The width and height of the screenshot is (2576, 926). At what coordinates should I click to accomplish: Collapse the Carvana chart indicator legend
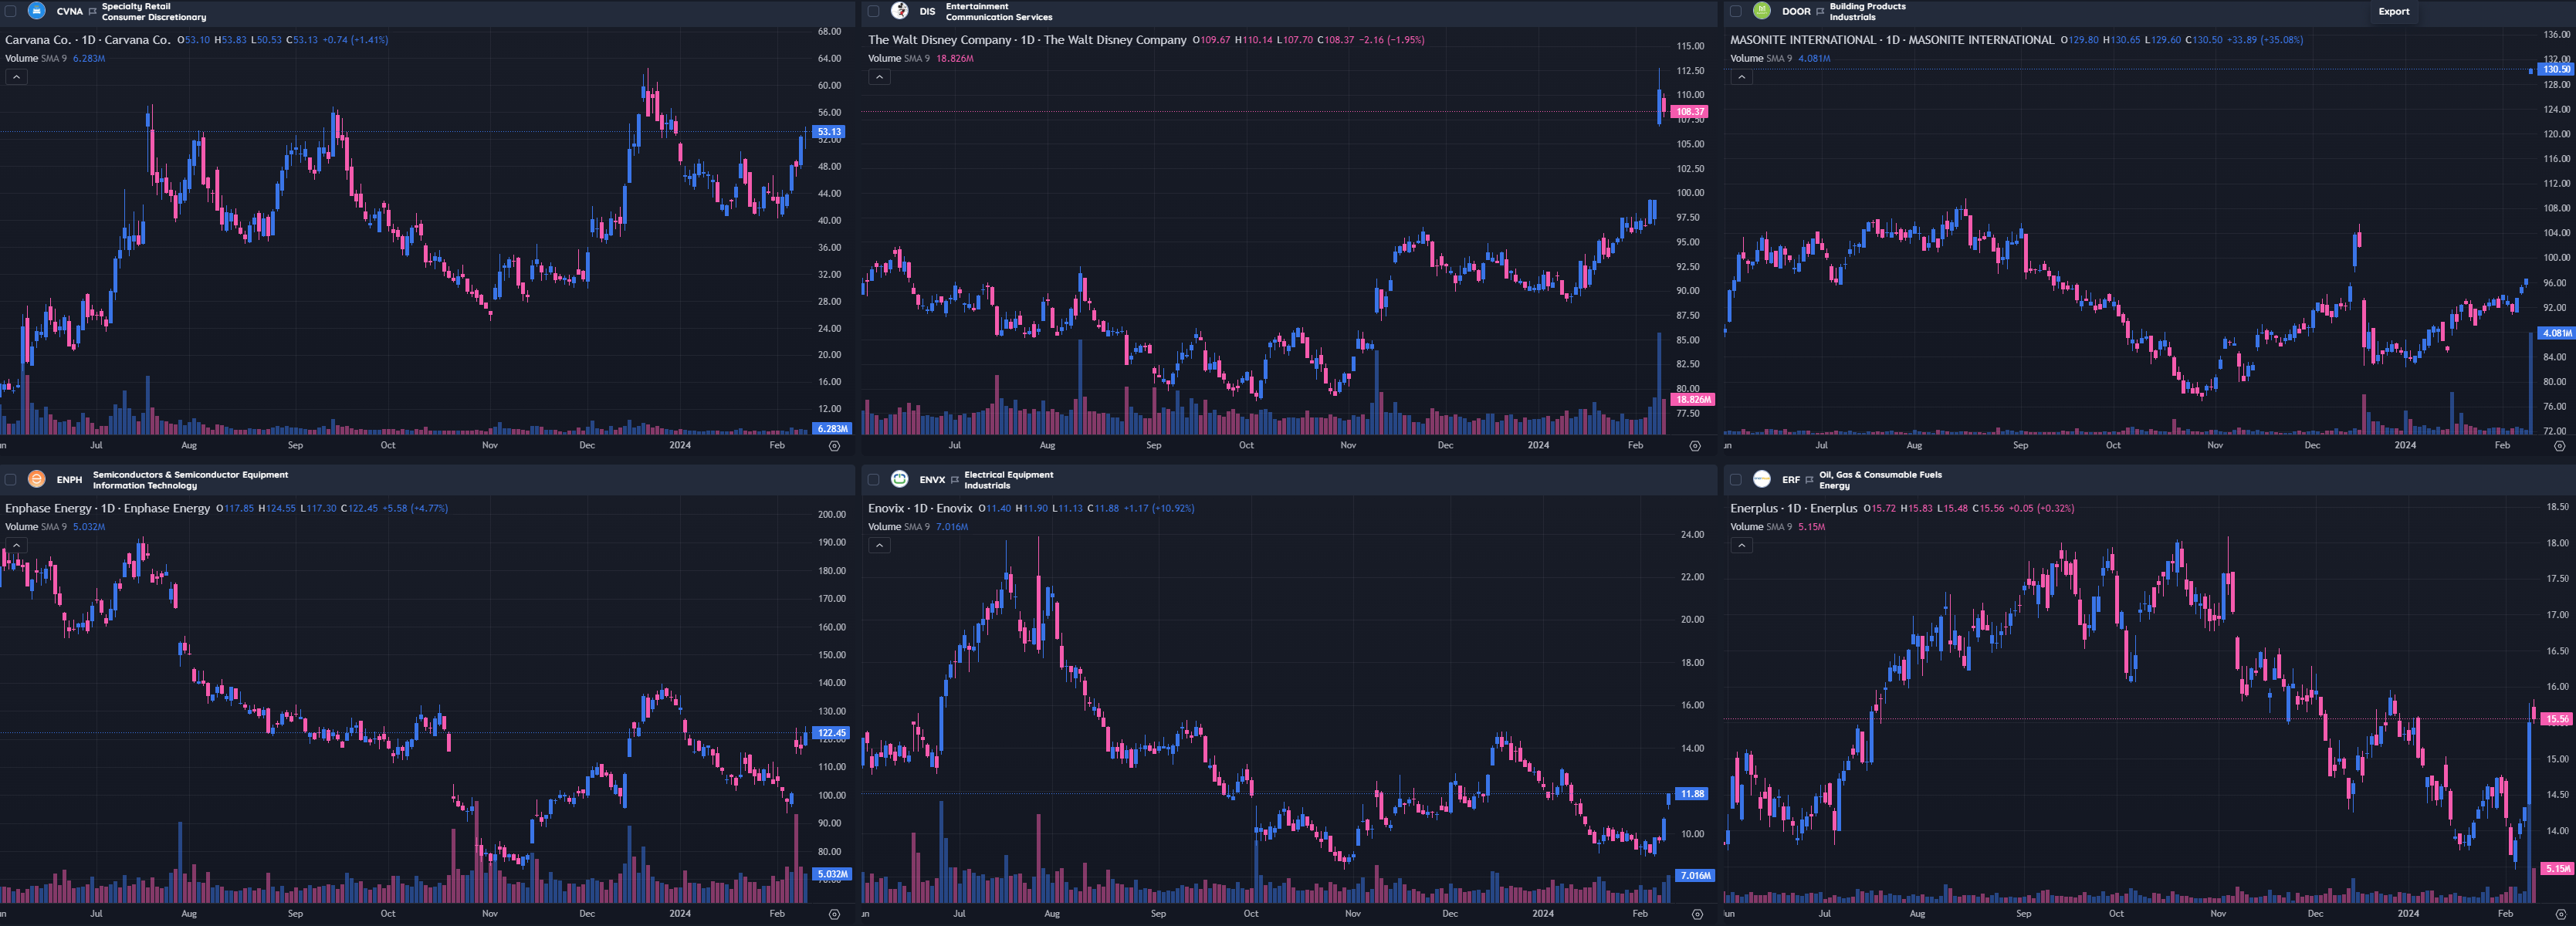(16, 77)
